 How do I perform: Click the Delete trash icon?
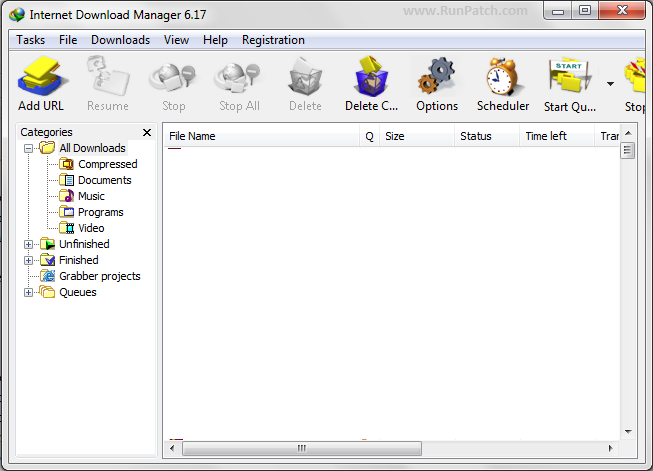pos(305,77)
